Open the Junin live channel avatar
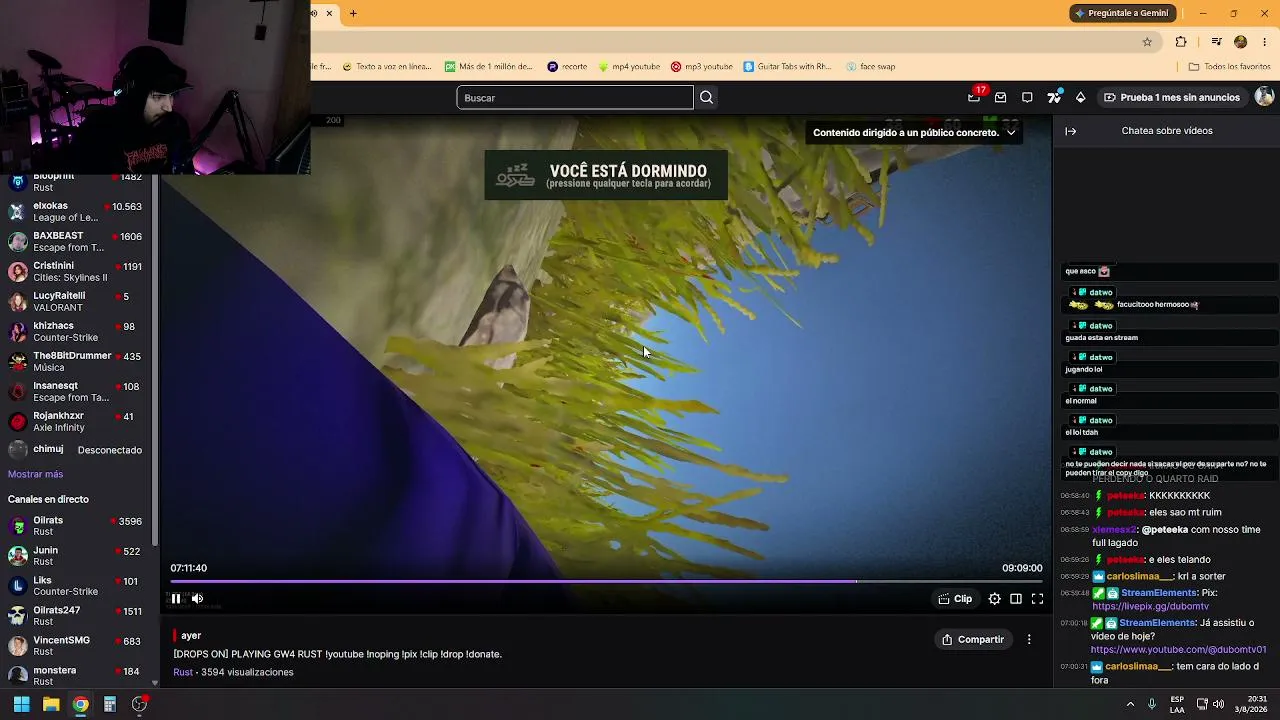The height and width of the screenshot is (720, 1280). pos(17,556)
